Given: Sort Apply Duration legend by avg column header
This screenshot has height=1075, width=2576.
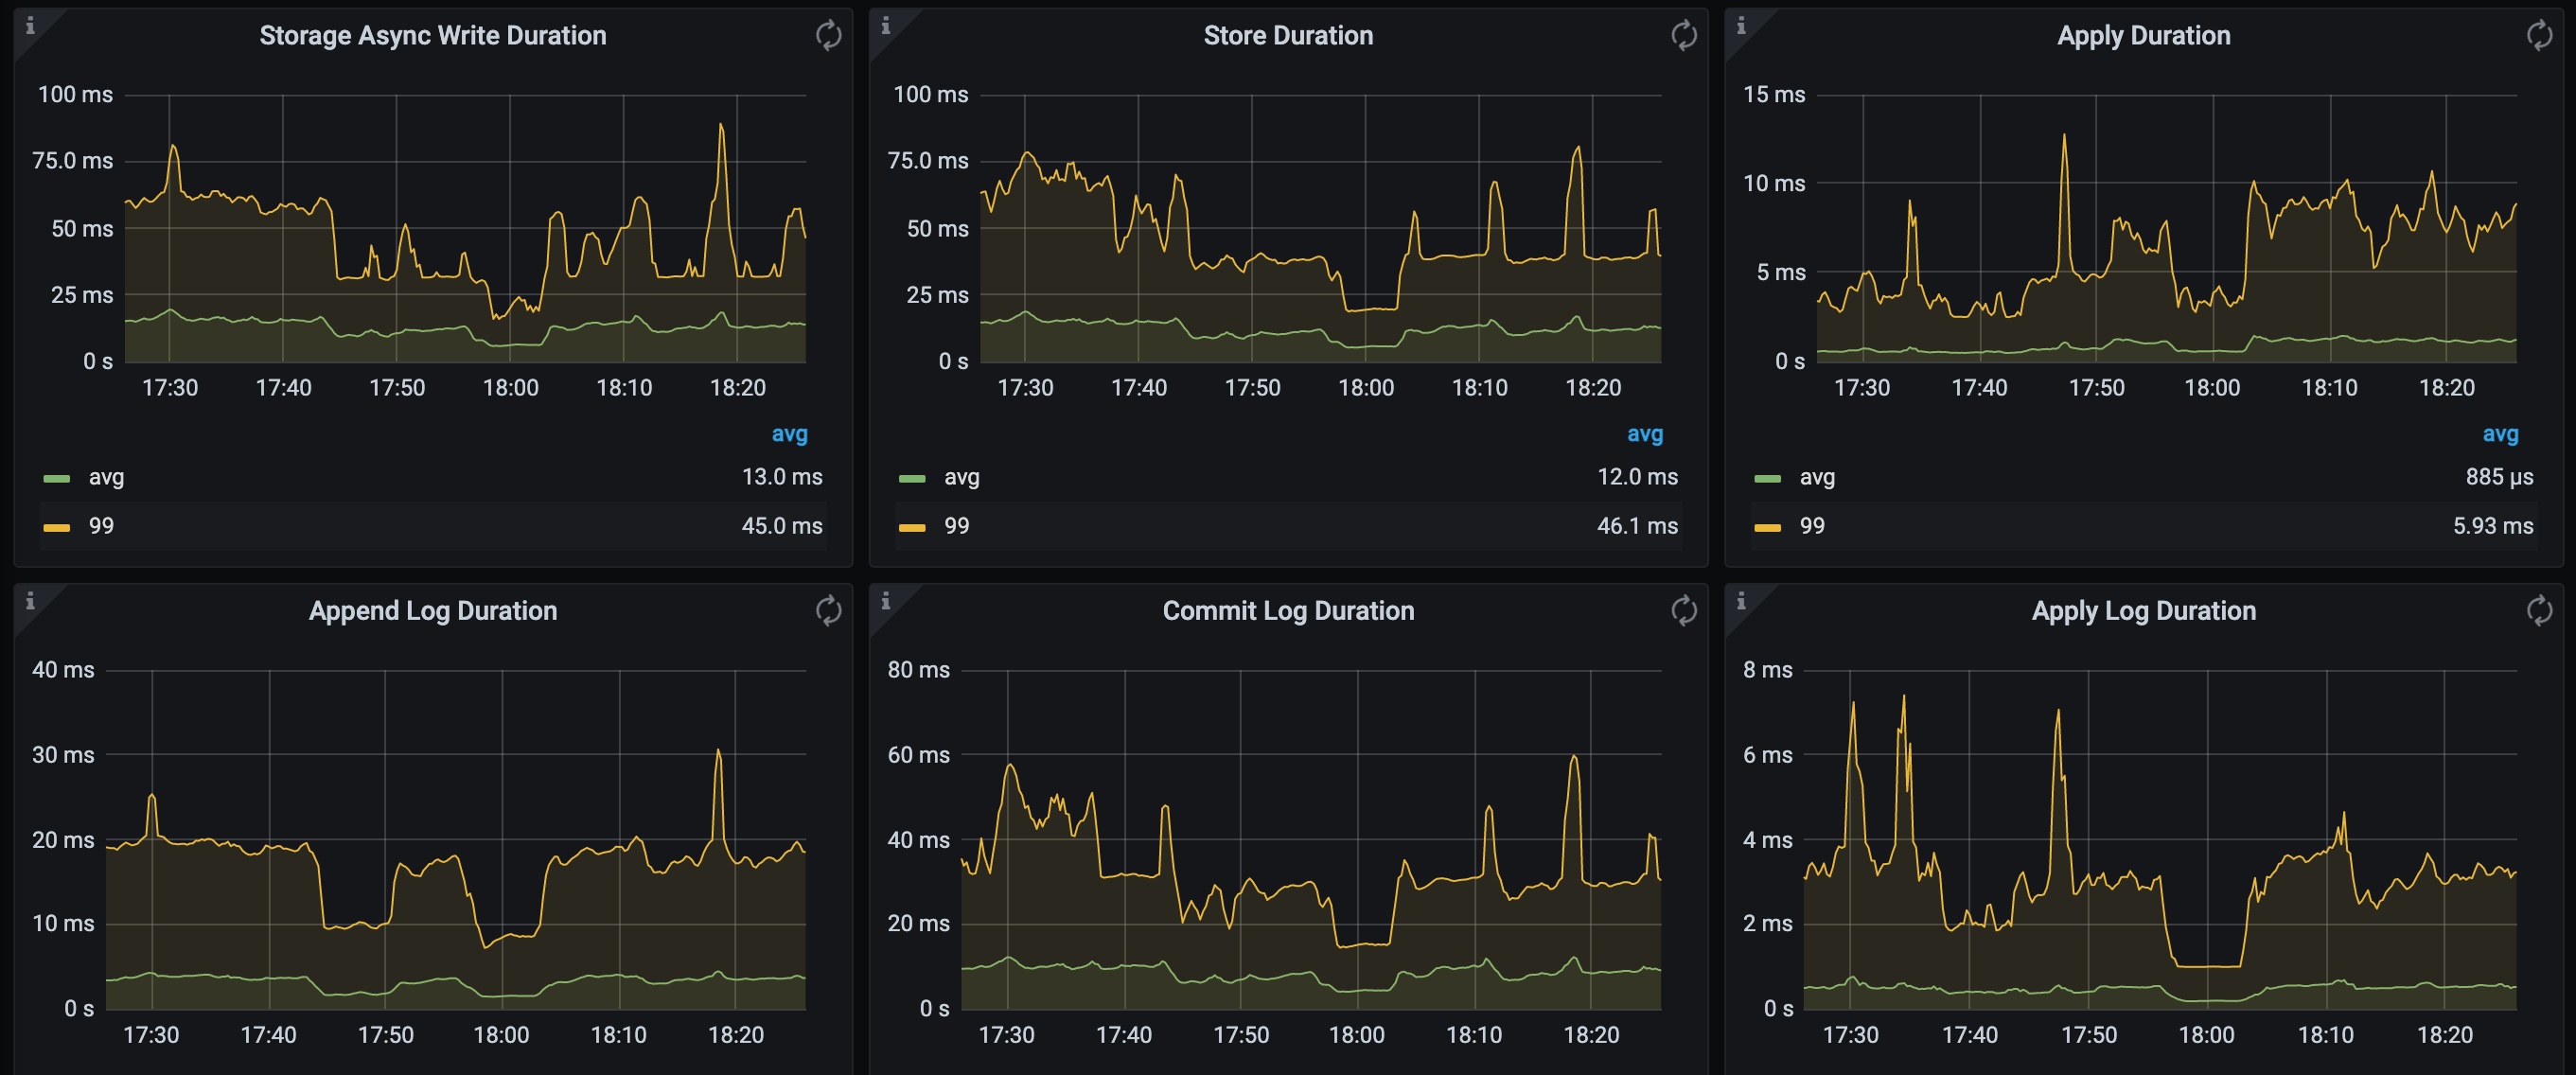Looking at the screenshot, I should tap(2500, 434).
